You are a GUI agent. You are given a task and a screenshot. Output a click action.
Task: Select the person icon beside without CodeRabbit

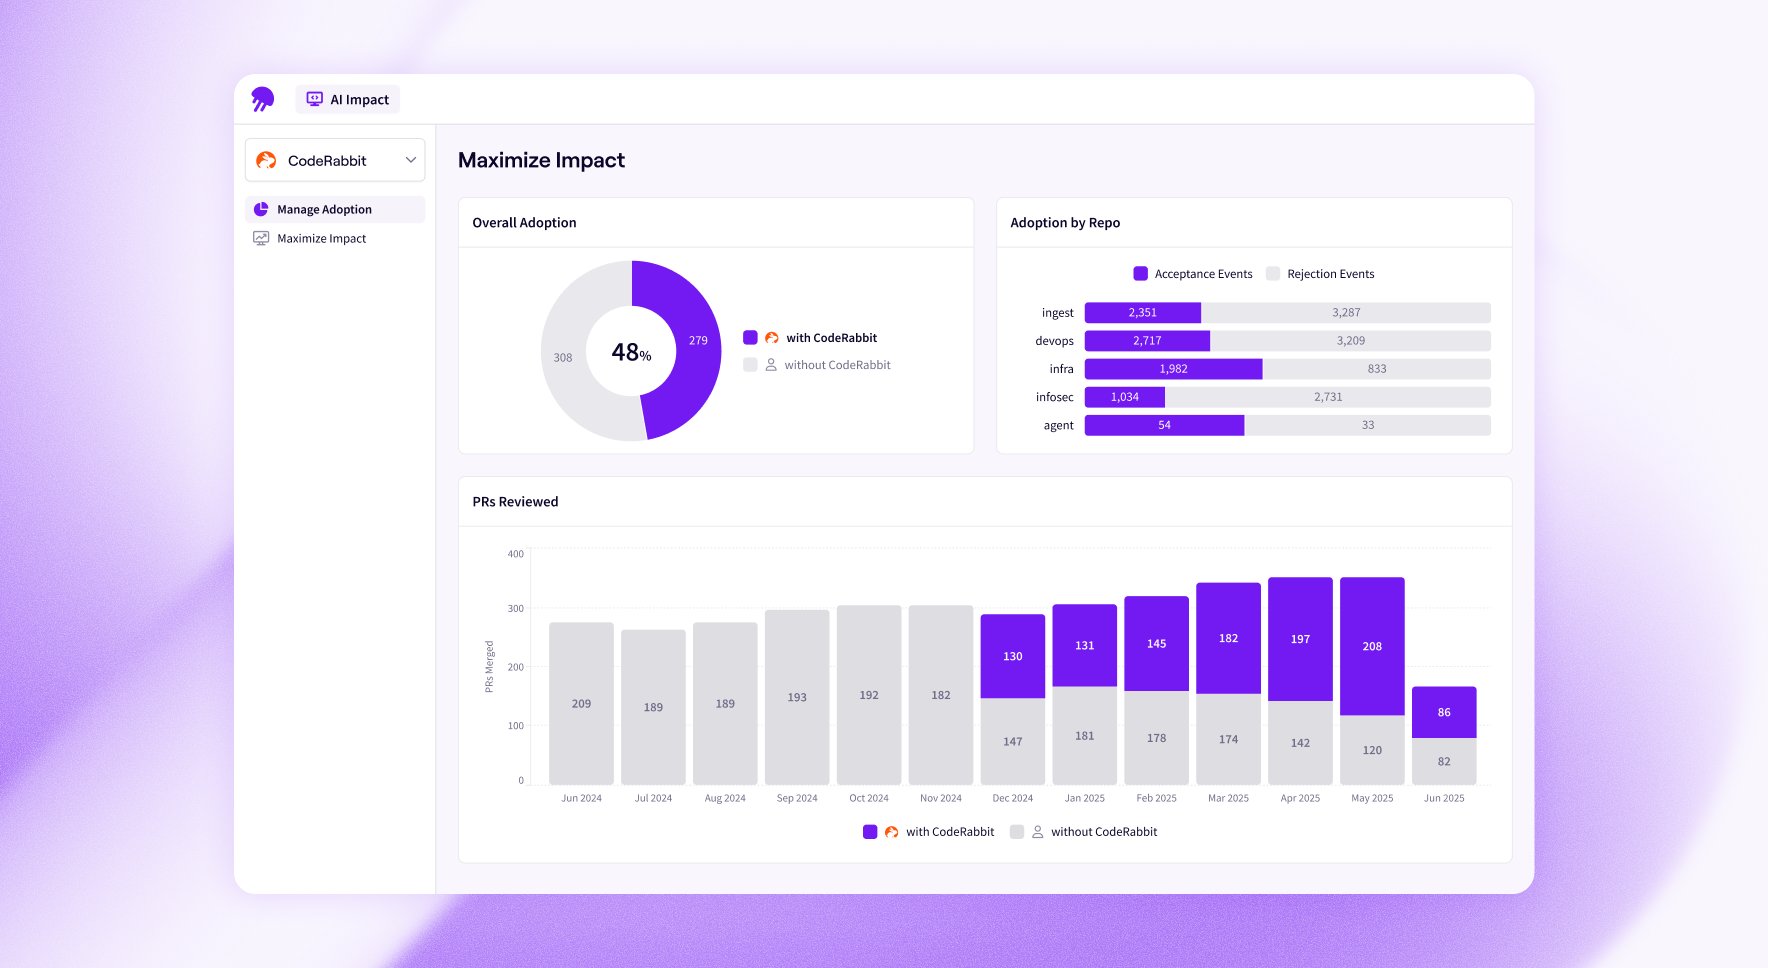(770, 365)
